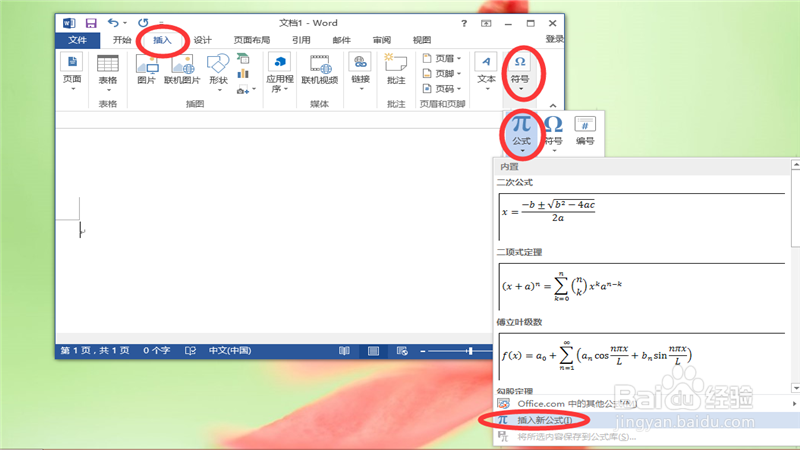Insert 联机图片 online pictures
The width and height of the screenshot is (800, 450).
pyautogui.click(x=182, y=69)
